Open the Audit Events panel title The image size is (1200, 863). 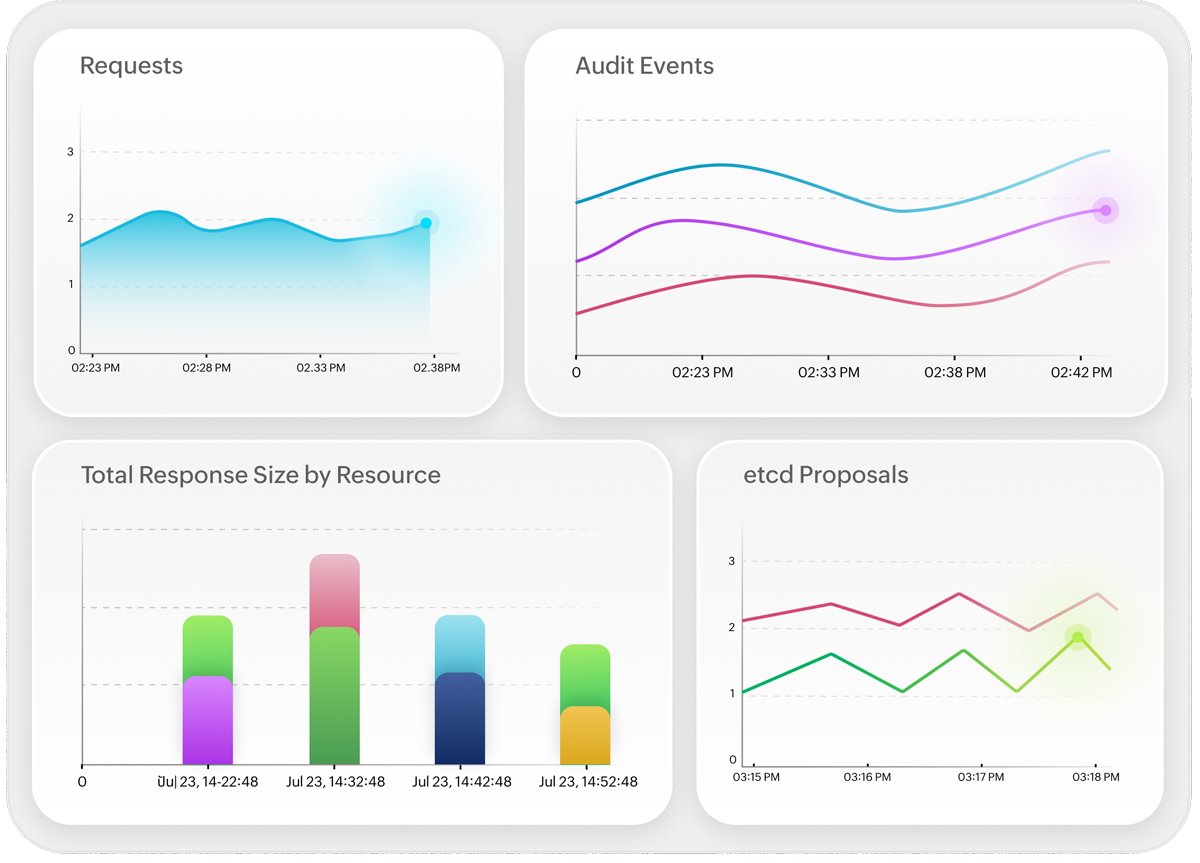[x=644, y=66]
